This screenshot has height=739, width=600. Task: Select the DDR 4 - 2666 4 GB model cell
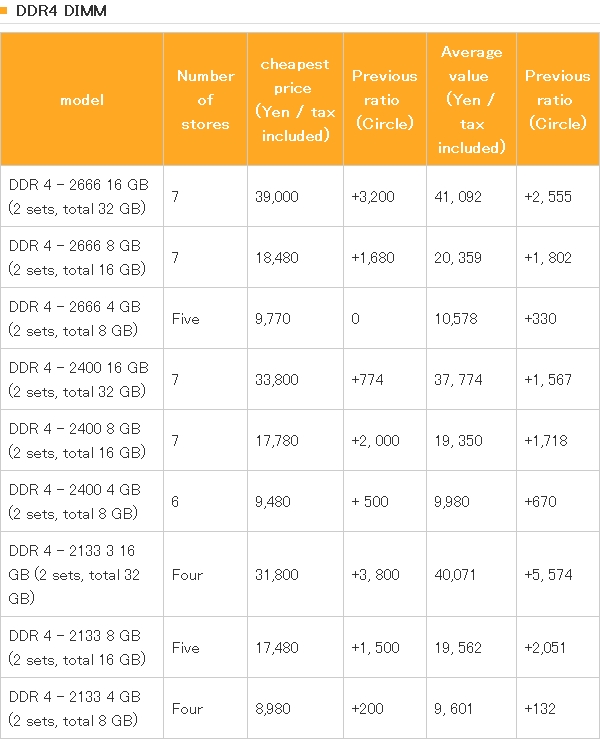click(82, 318)
